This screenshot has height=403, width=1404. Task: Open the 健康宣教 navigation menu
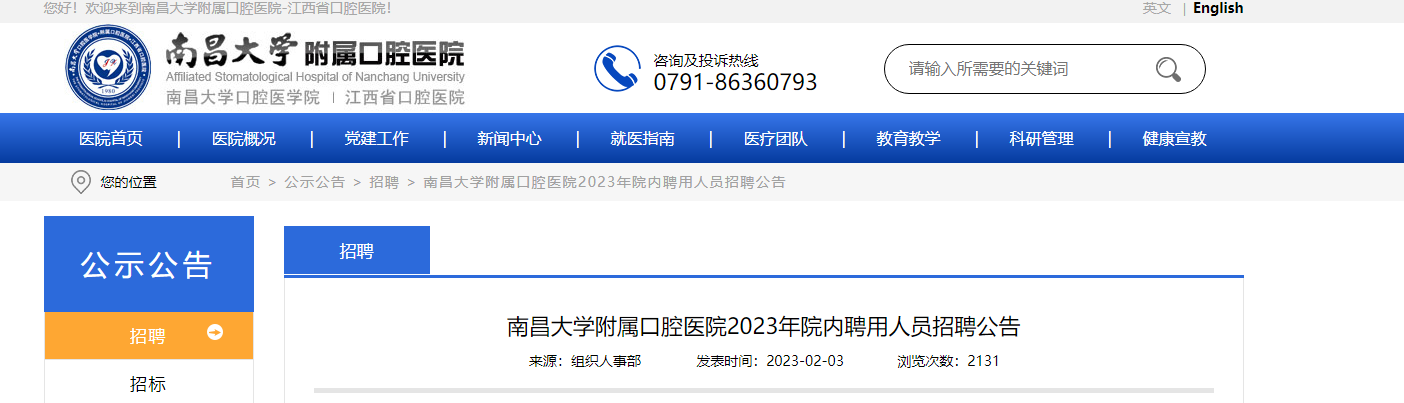pos(1175,139)
